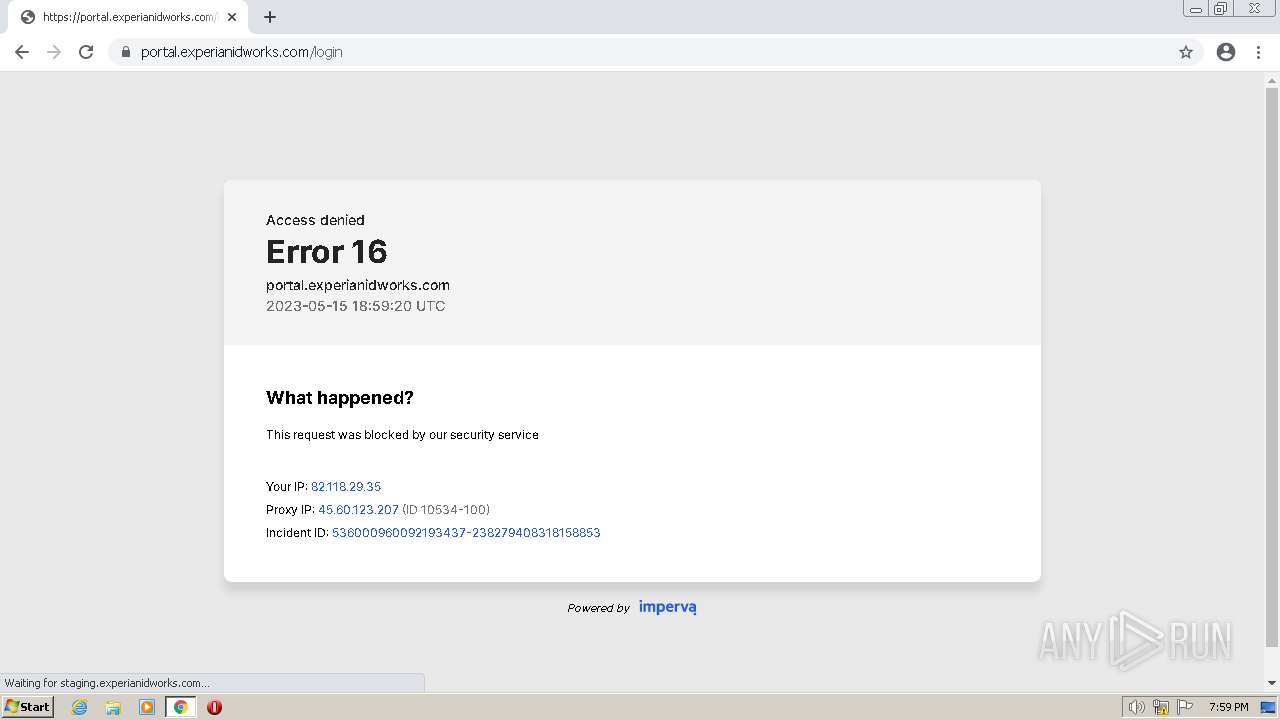Open the Action Center flag icon
The image size is (1280, 720).
click(1185, 707)
